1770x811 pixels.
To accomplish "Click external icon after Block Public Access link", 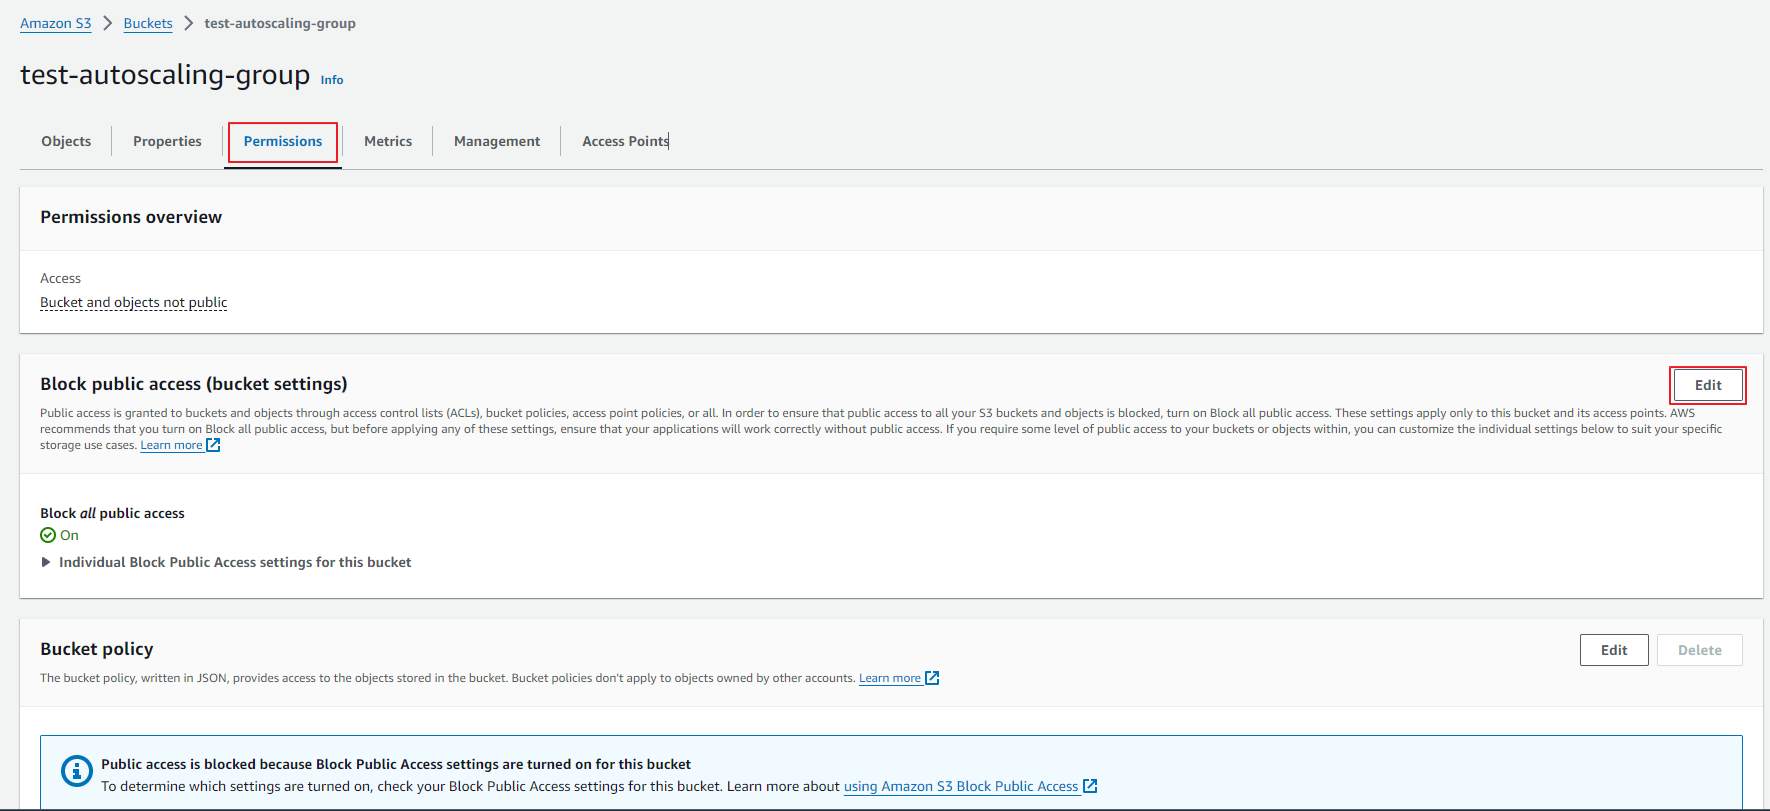I will [1090, 786].
